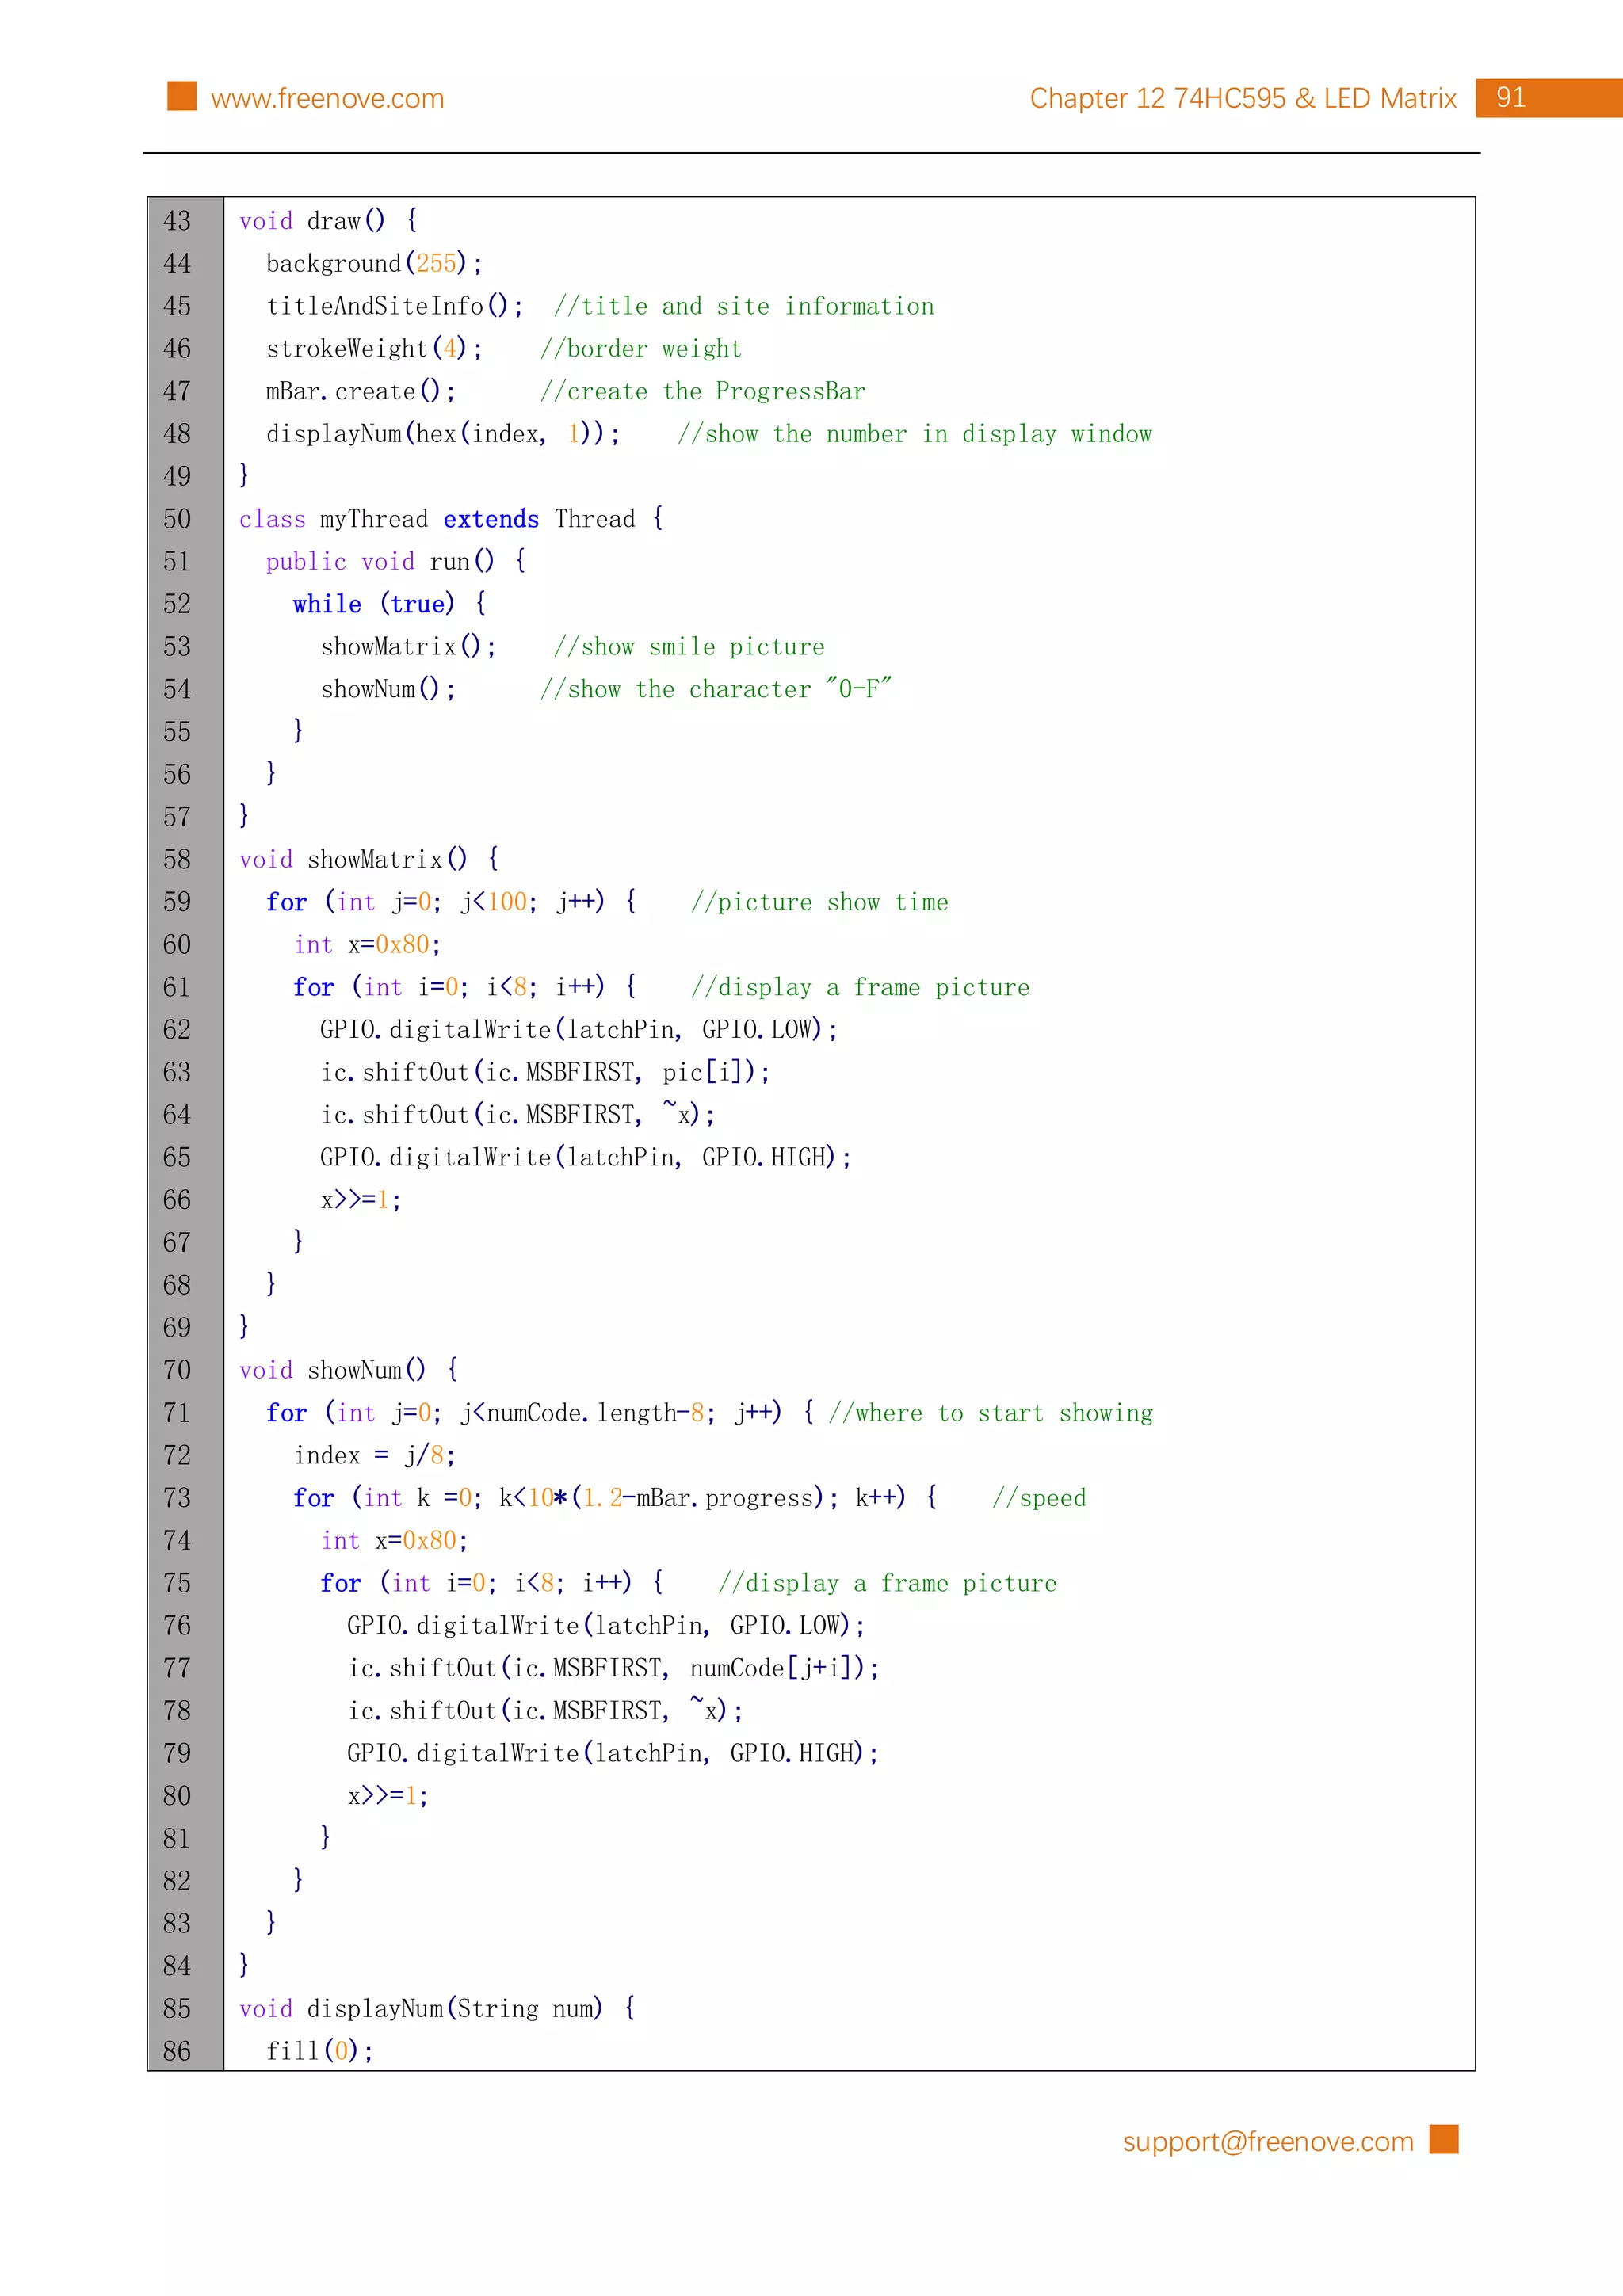Click the line 'void showNum() {'
1623x2296 pixels.
point(348,1369)
